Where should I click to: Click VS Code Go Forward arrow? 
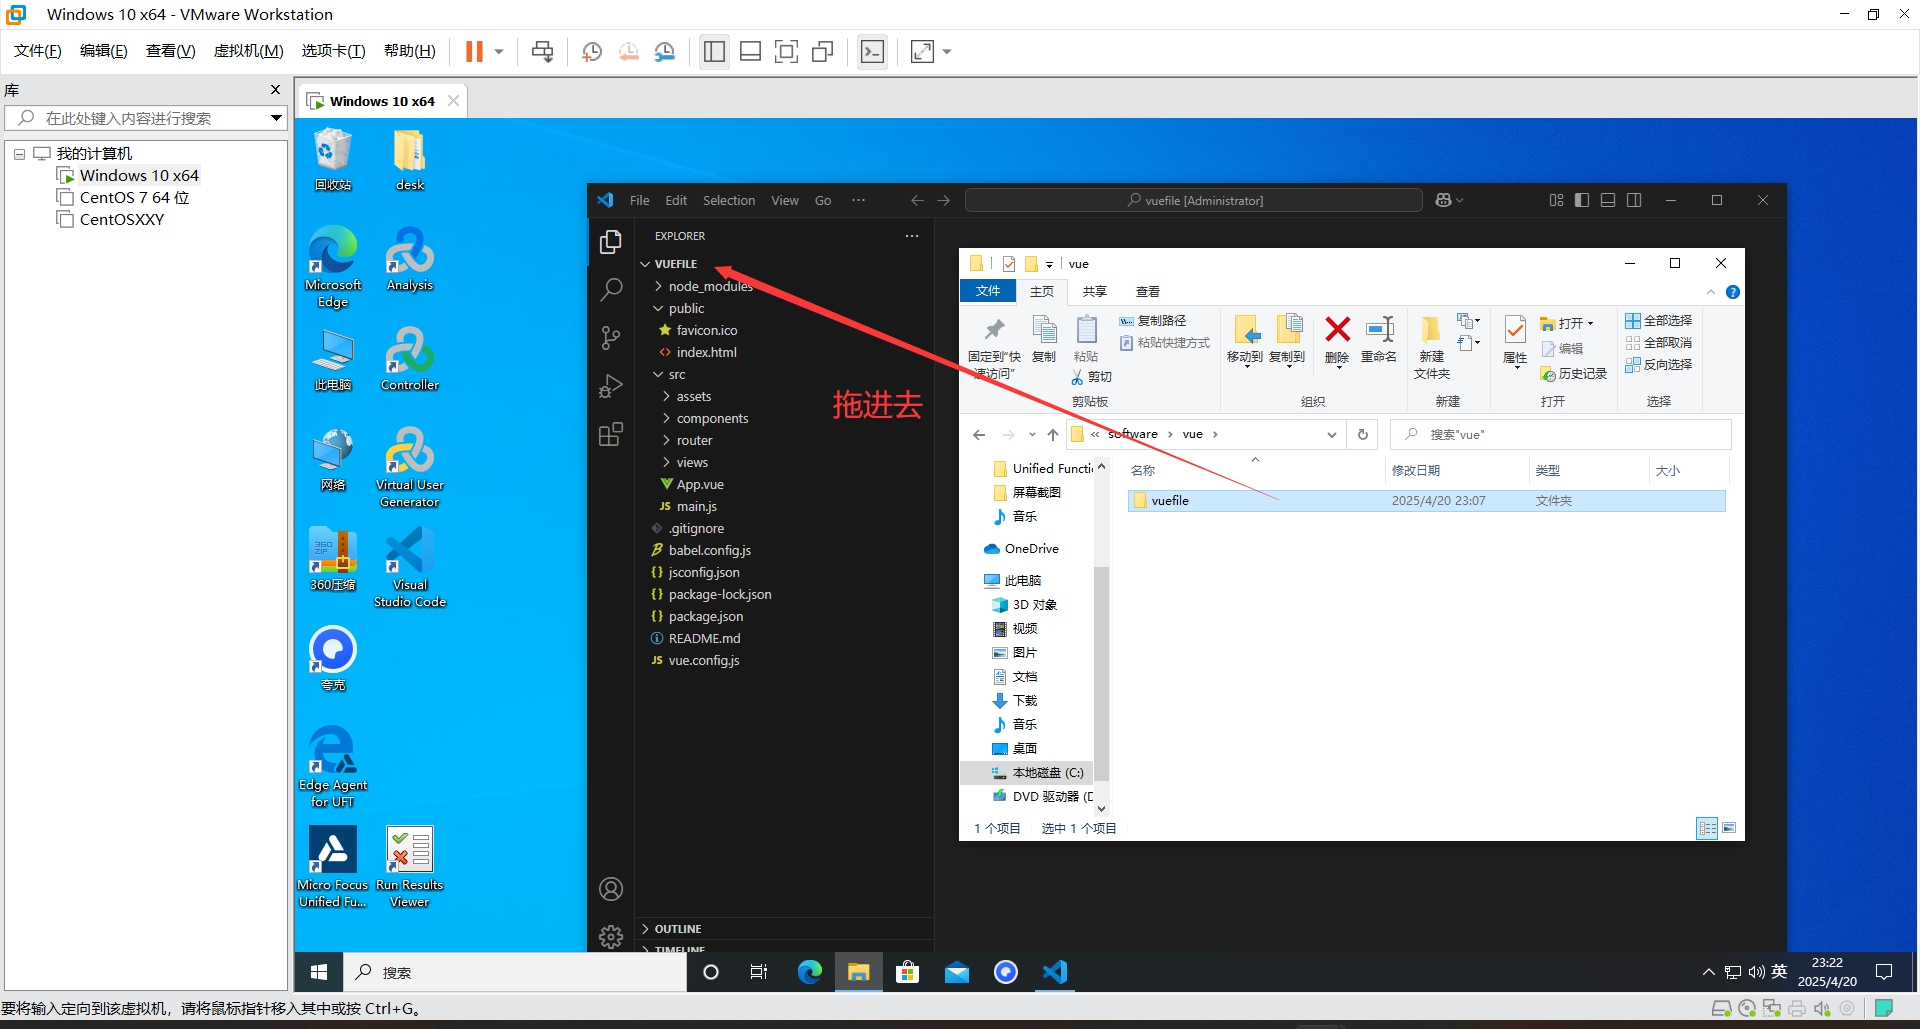tap(943, 200)
